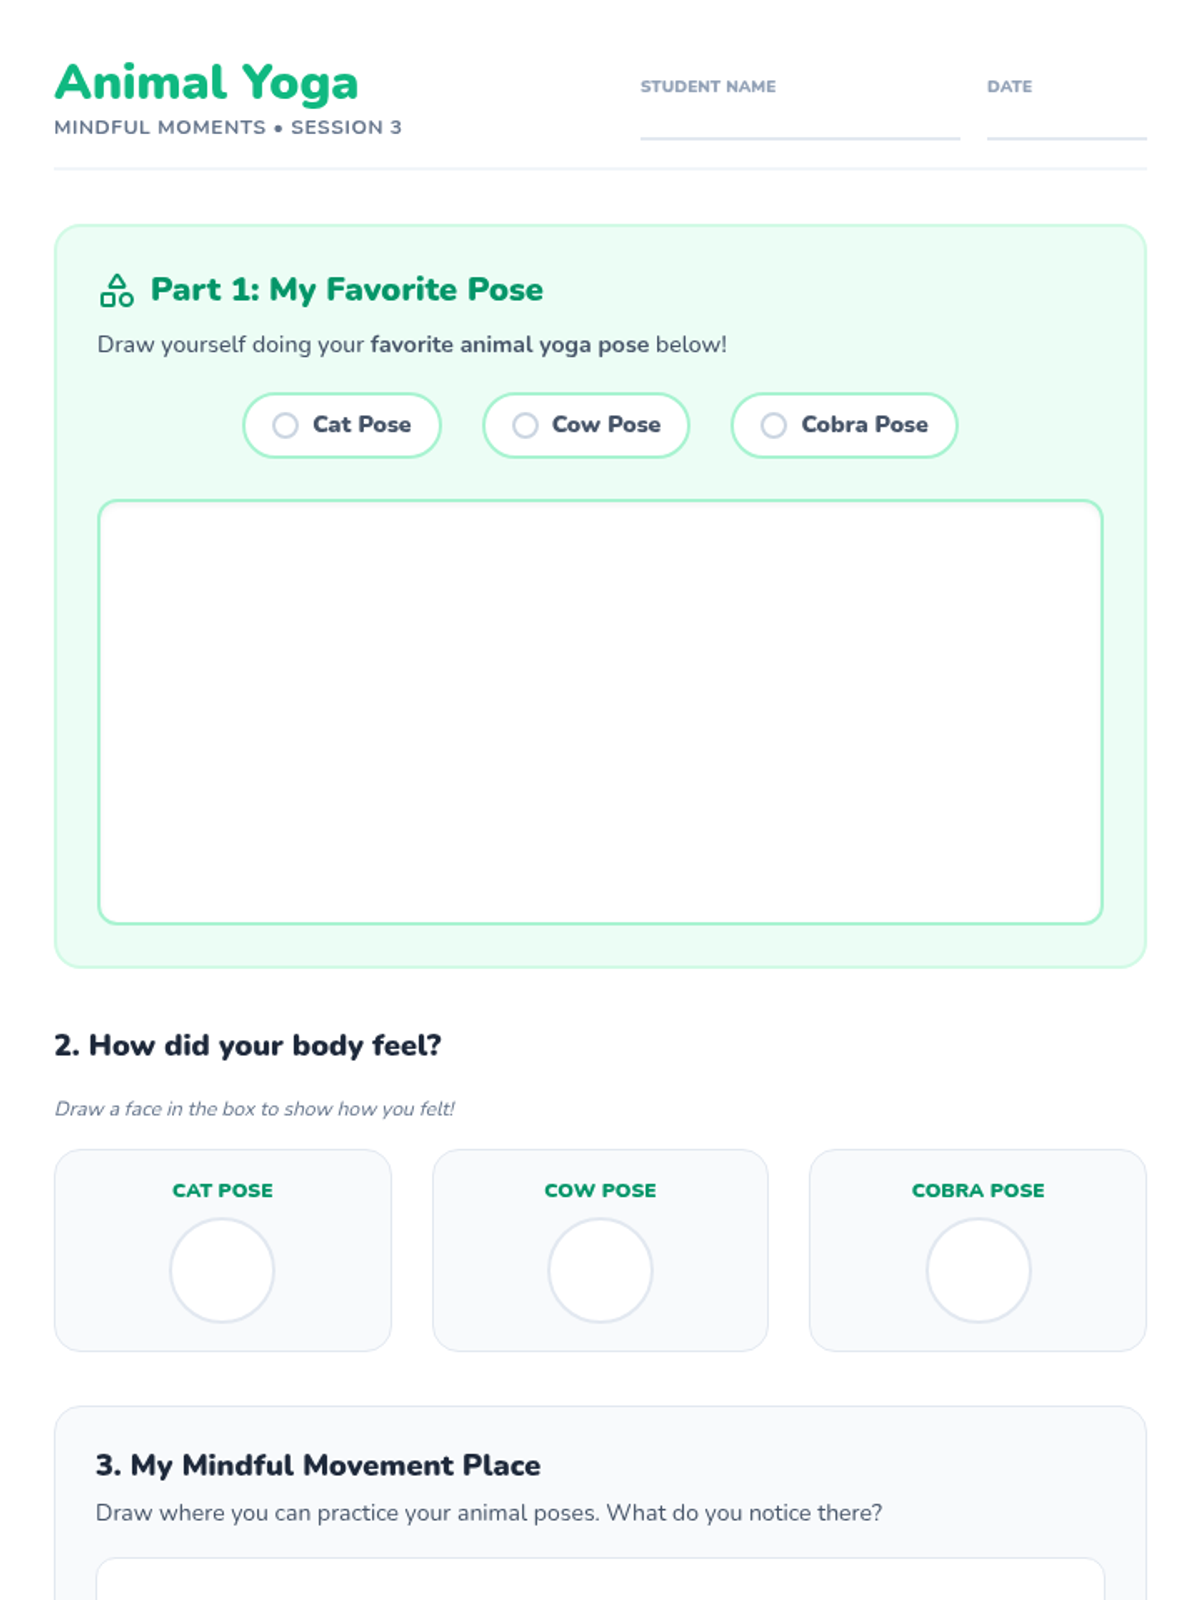
Task: Click the Cat Pose face circle
Action: 222,1270
